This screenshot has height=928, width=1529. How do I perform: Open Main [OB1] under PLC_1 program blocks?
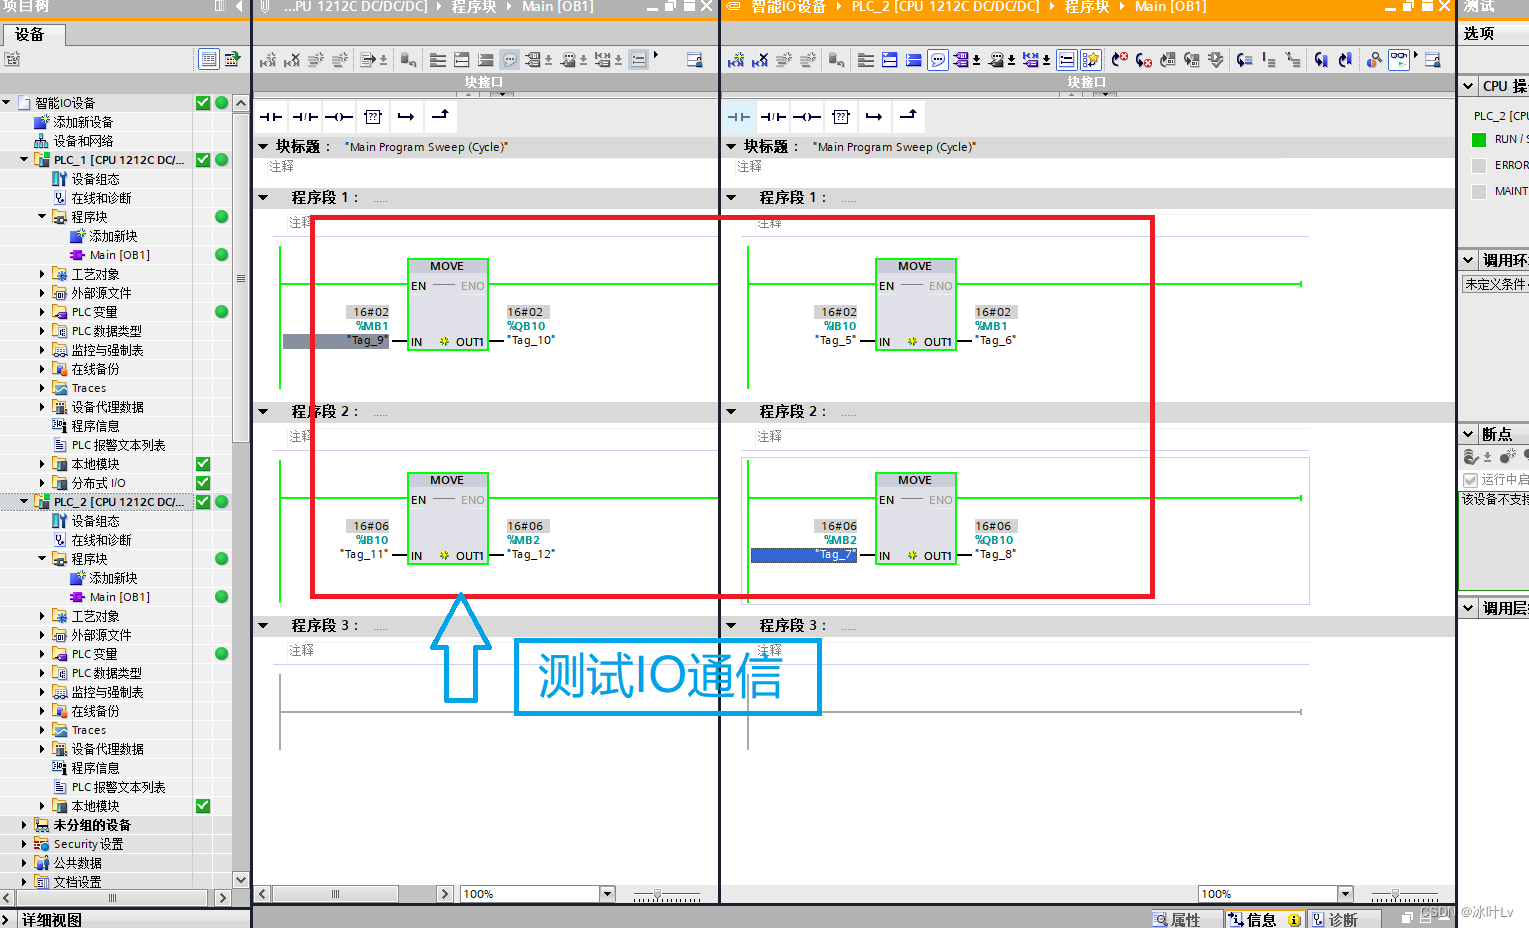pos(119,255)
